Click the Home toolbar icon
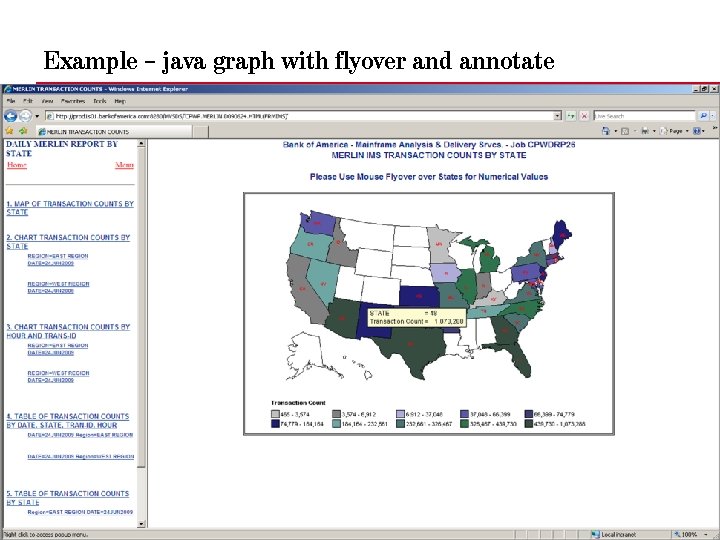The image size is (720, 540). coord(606,131)
